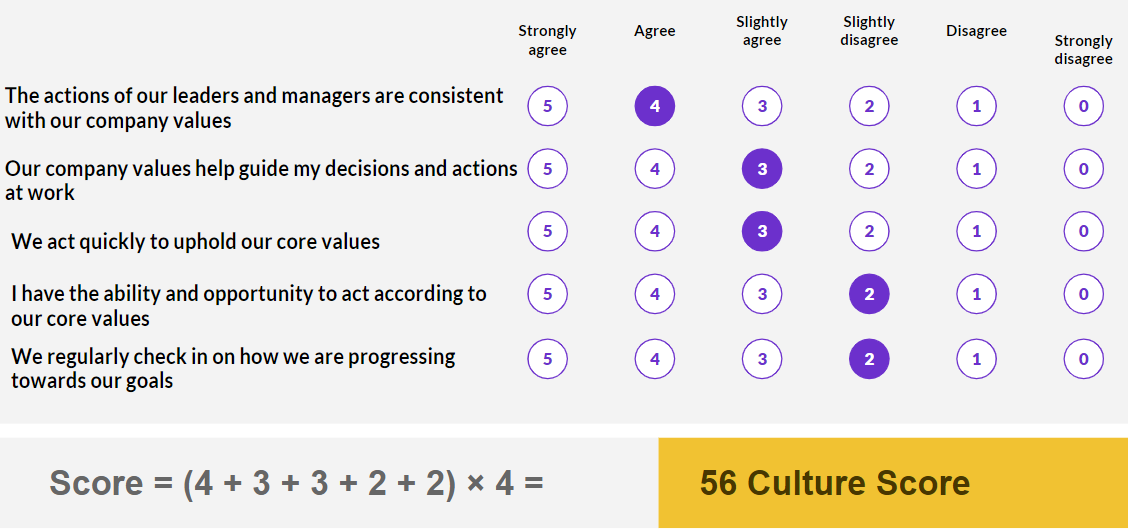Pick 1 for values guide my decisions

click(976, 169)
